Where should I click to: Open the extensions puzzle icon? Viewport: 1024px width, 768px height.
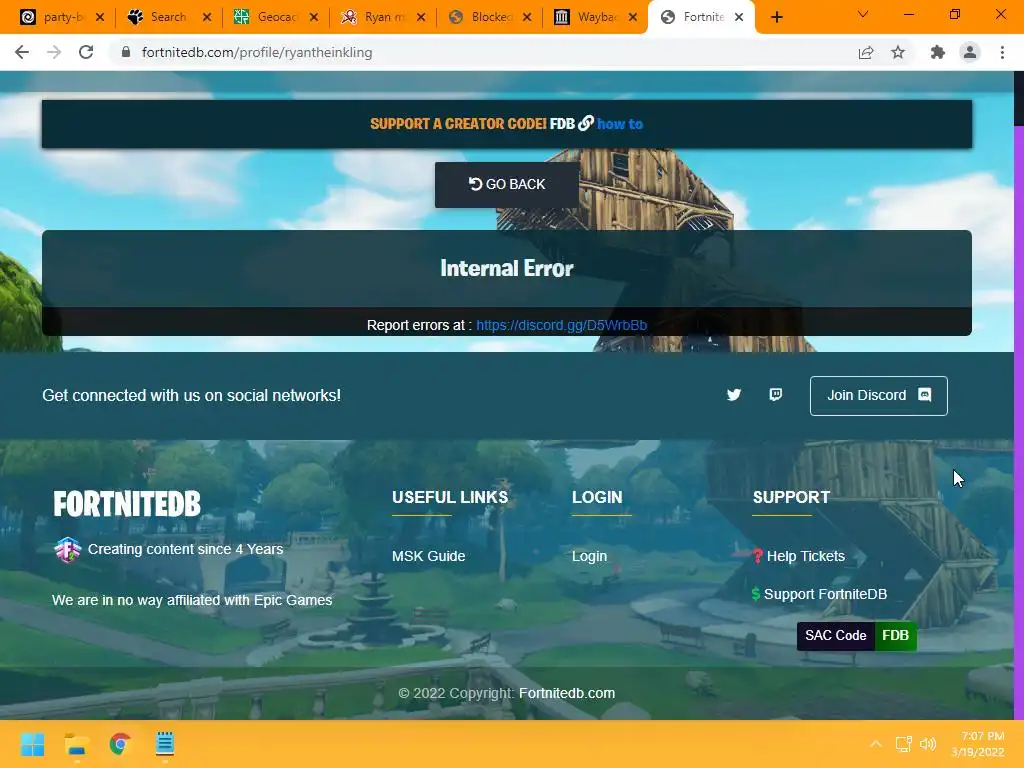click(x=938, y=52)
